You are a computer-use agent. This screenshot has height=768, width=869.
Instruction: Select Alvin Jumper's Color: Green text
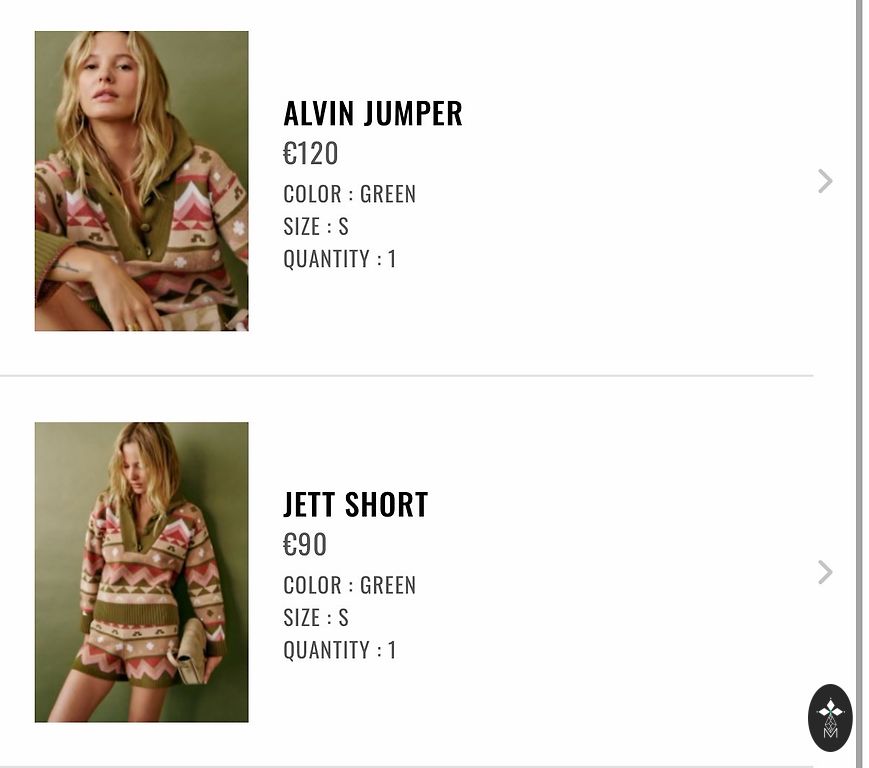[349, 194]
